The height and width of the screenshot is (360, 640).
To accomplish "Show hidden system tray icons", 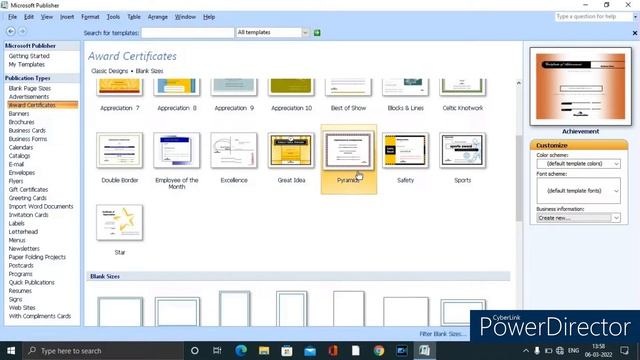I will (x=525, y=351).
